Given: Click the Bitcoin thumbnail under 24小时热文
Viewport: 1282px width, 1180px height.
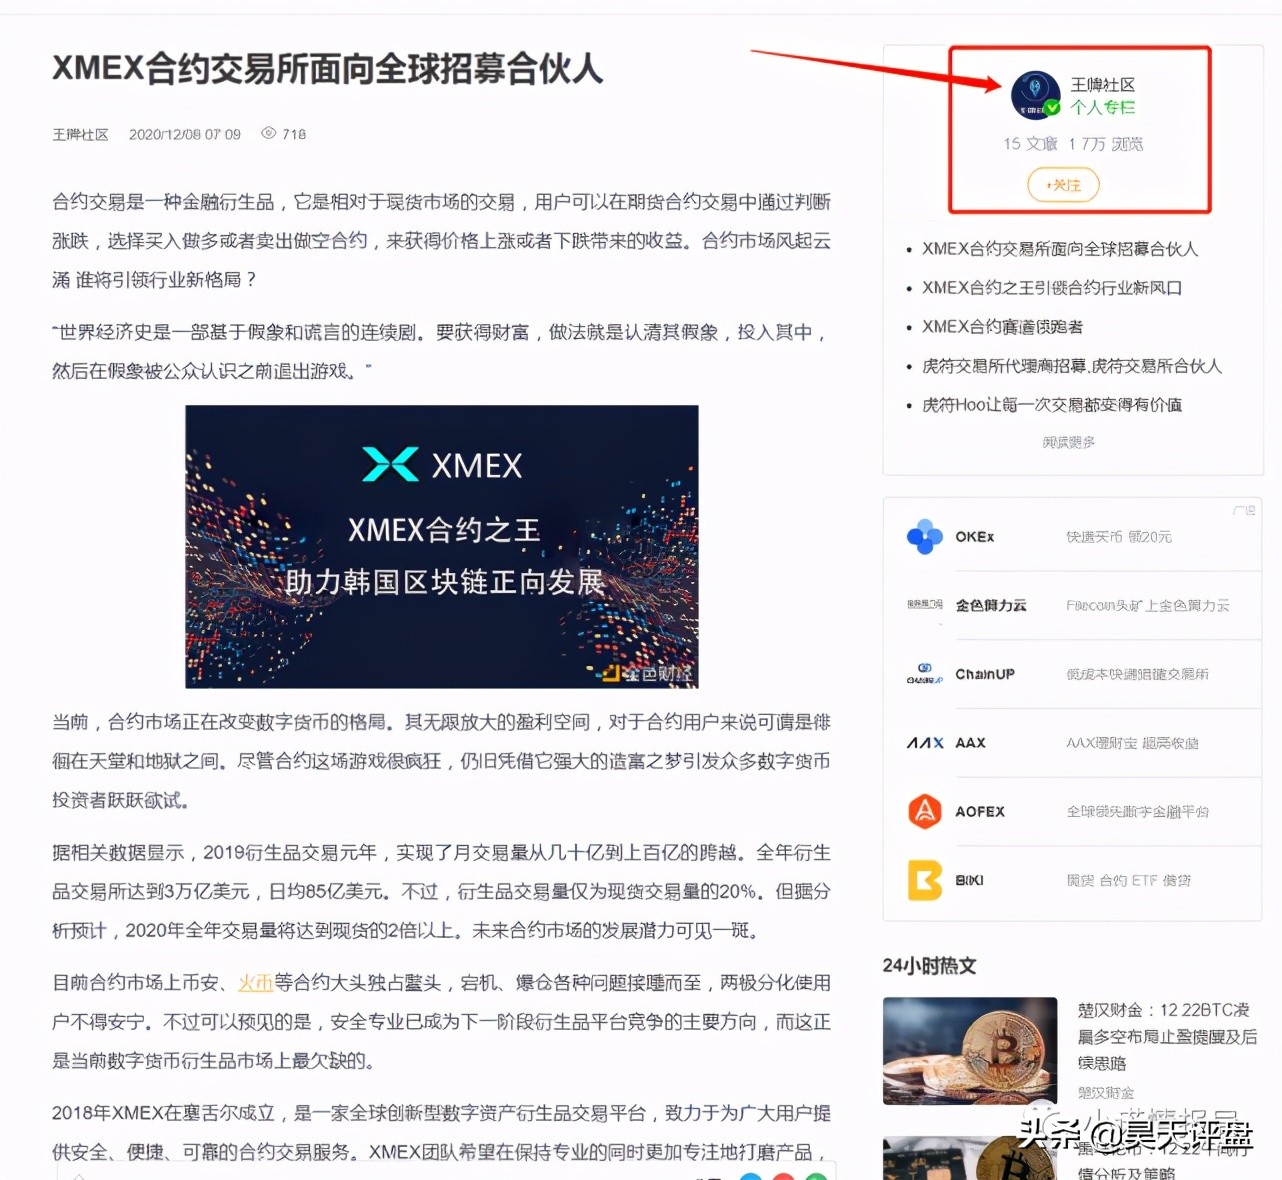Looking at the screenshot, I should 969,1050.
